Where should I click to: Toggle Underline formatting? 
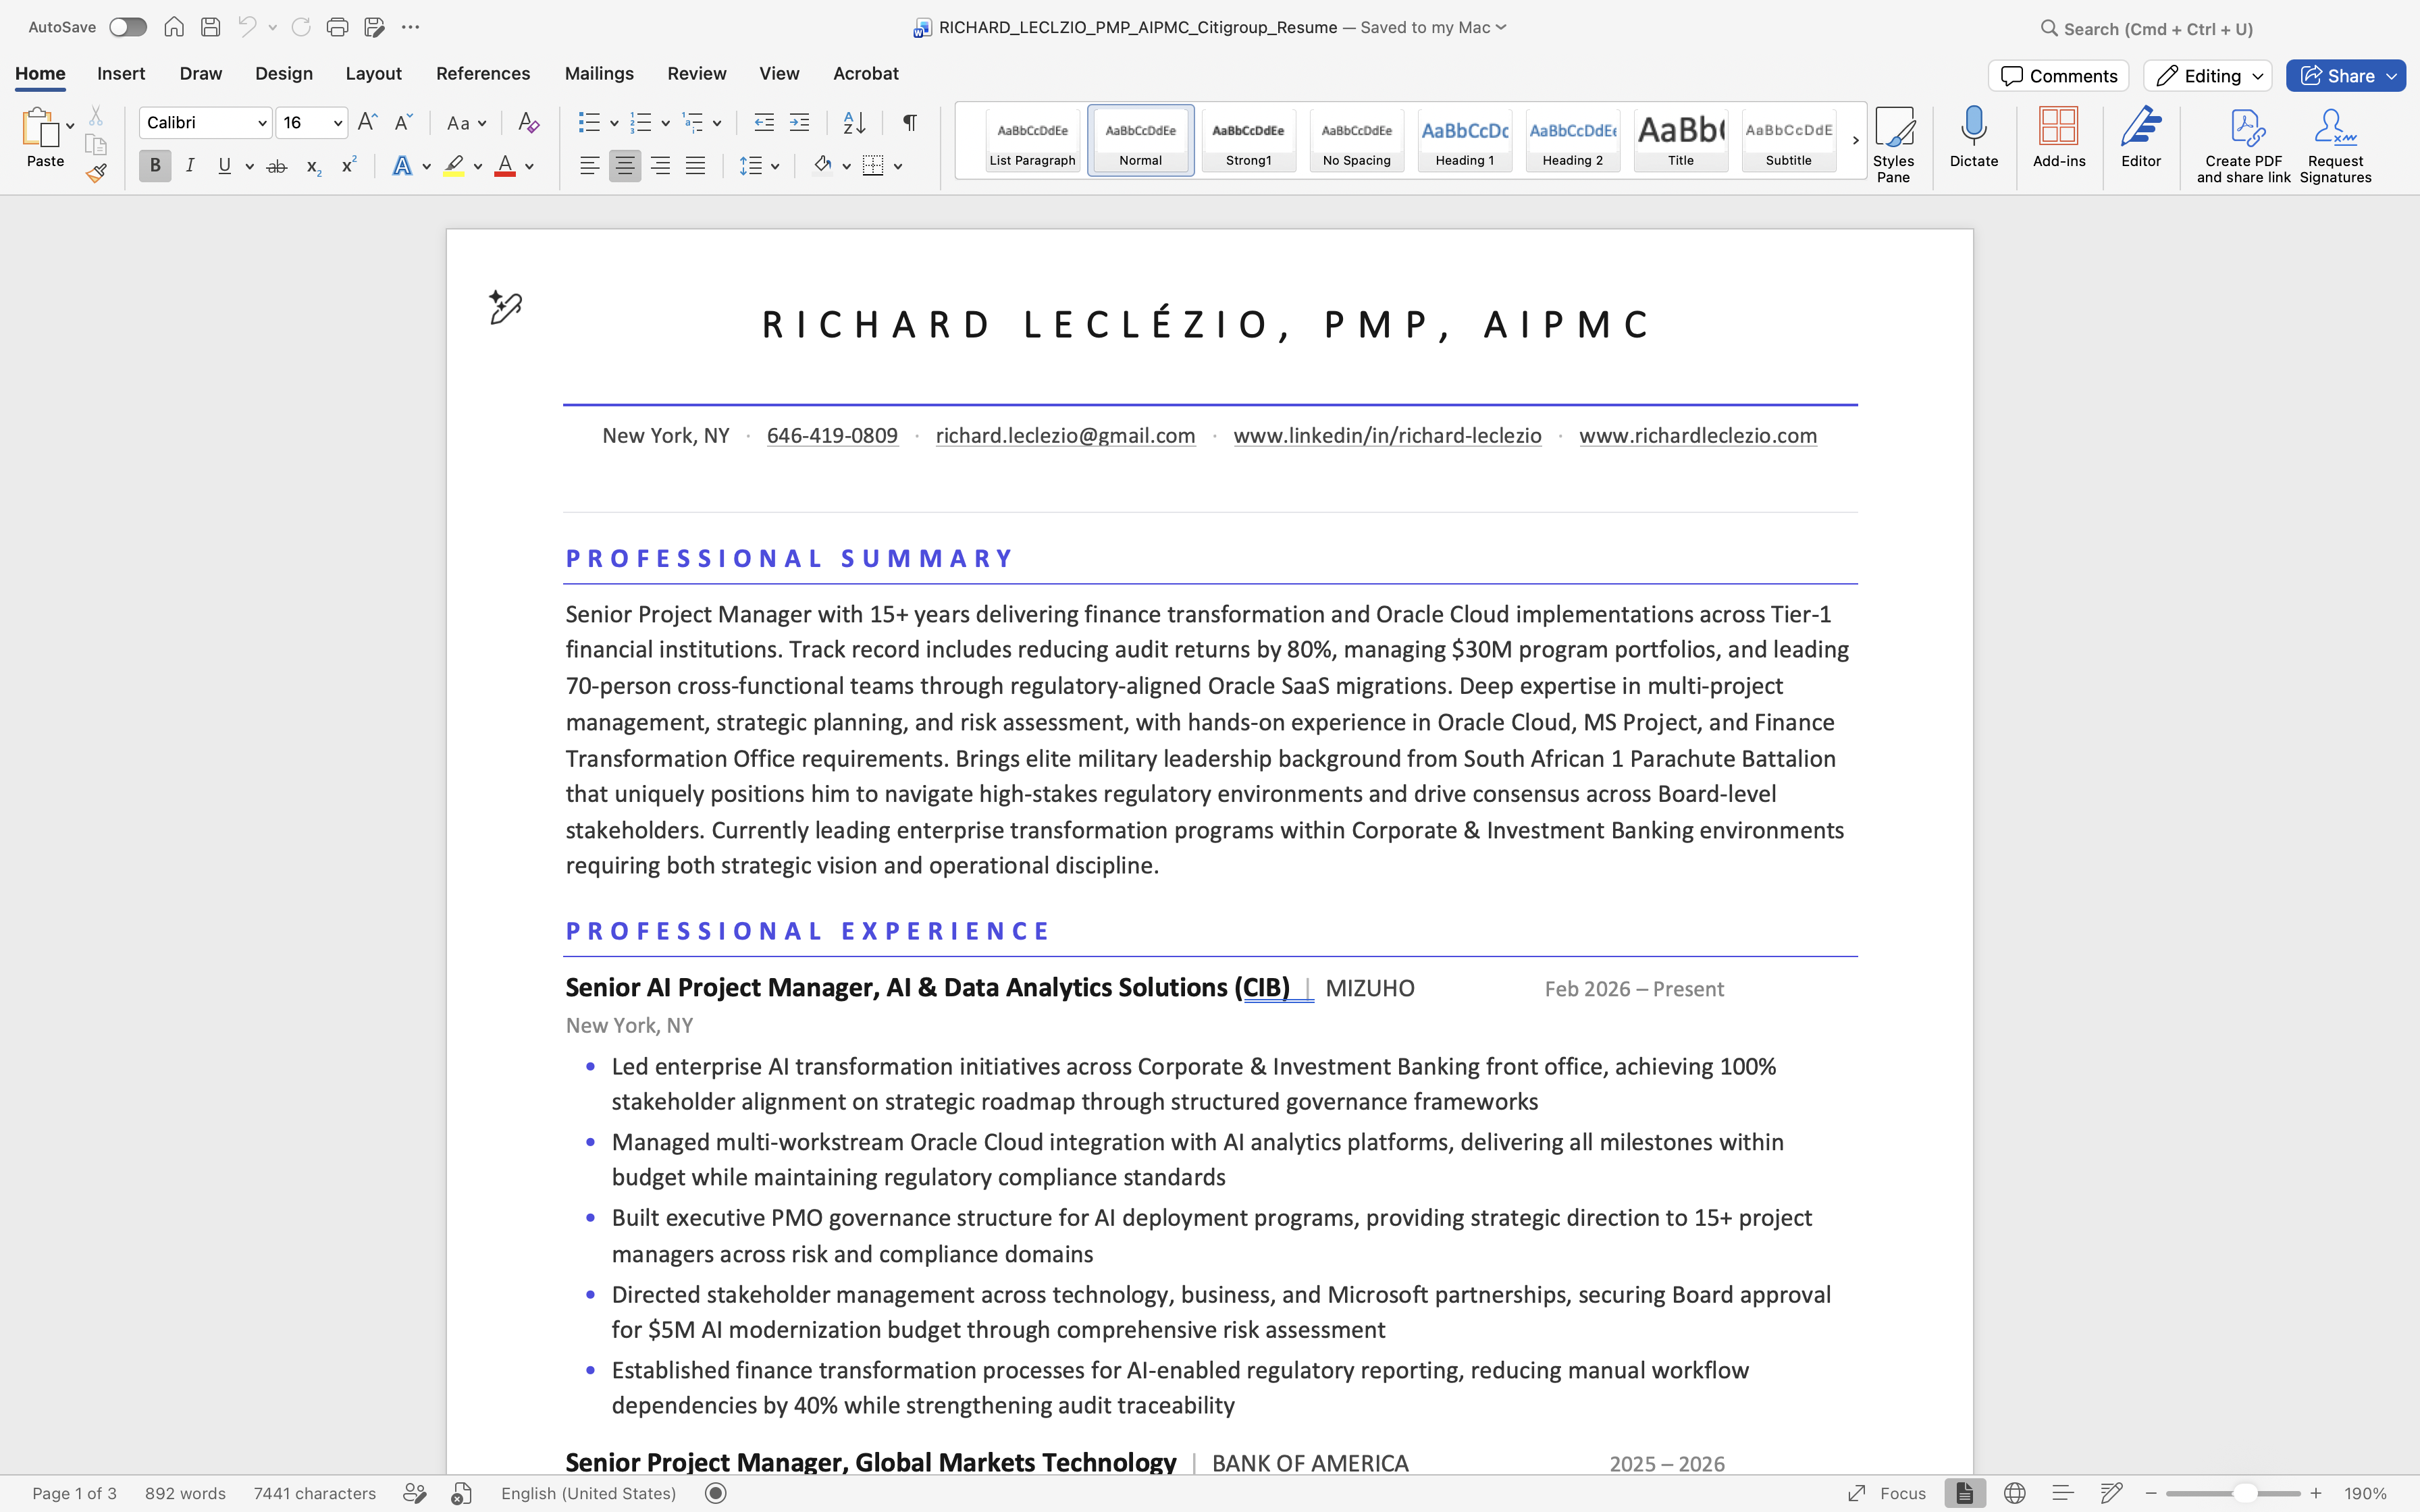[x=225, y=166]
